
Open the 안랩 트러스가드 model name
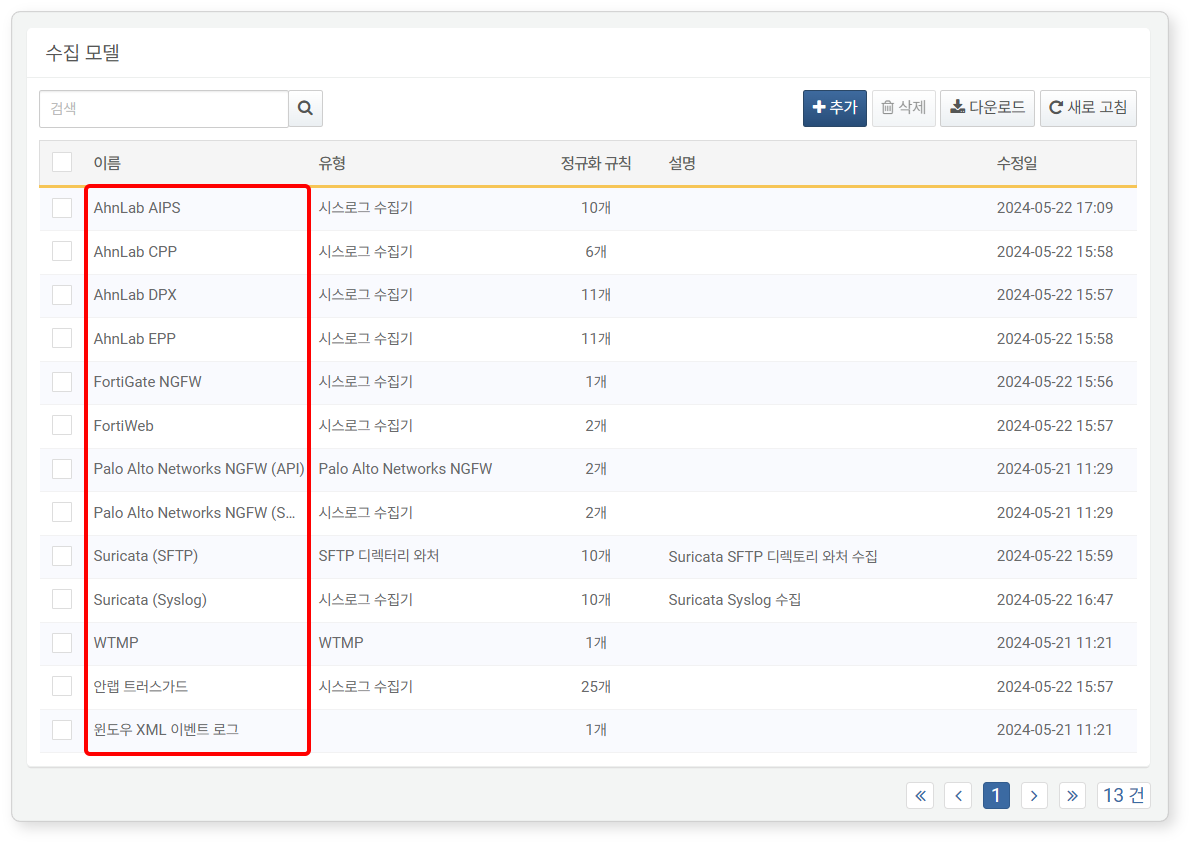[141, 687]
